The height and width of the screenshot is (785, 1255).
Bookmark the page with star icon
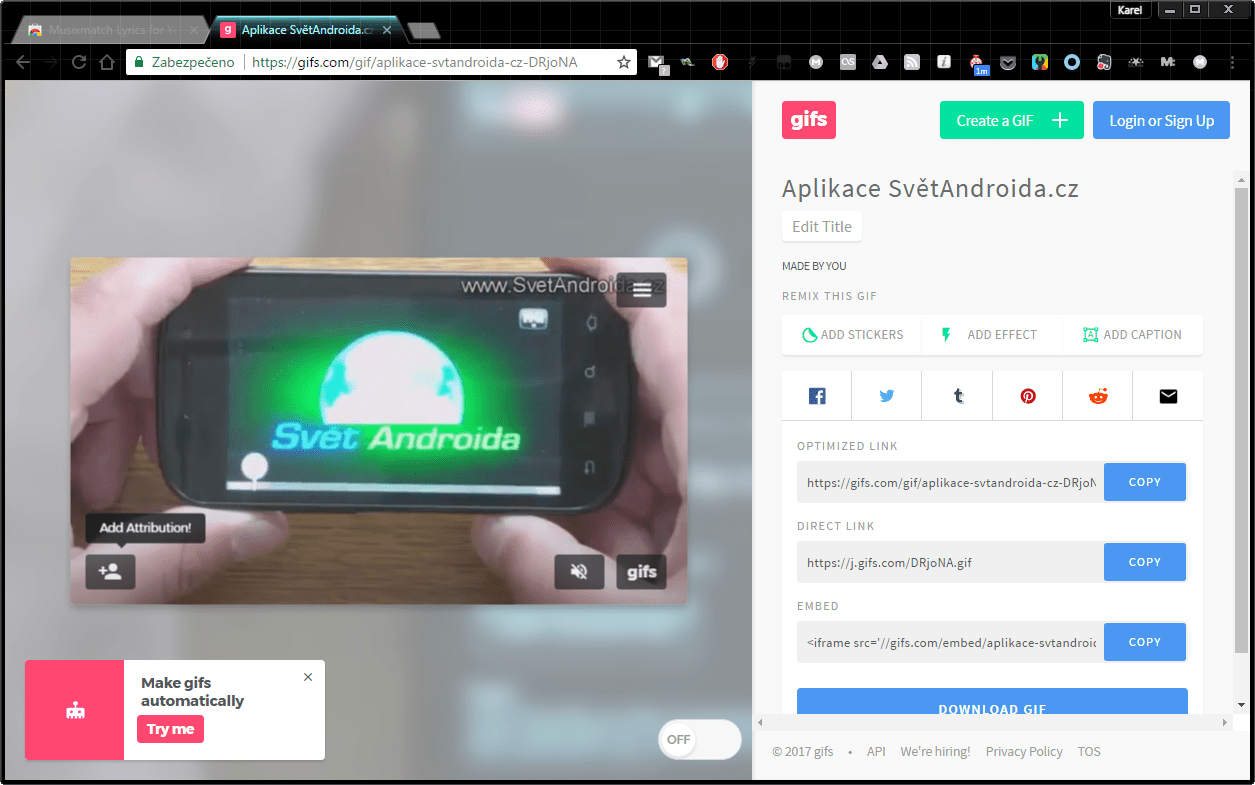(x=624, y=62)
